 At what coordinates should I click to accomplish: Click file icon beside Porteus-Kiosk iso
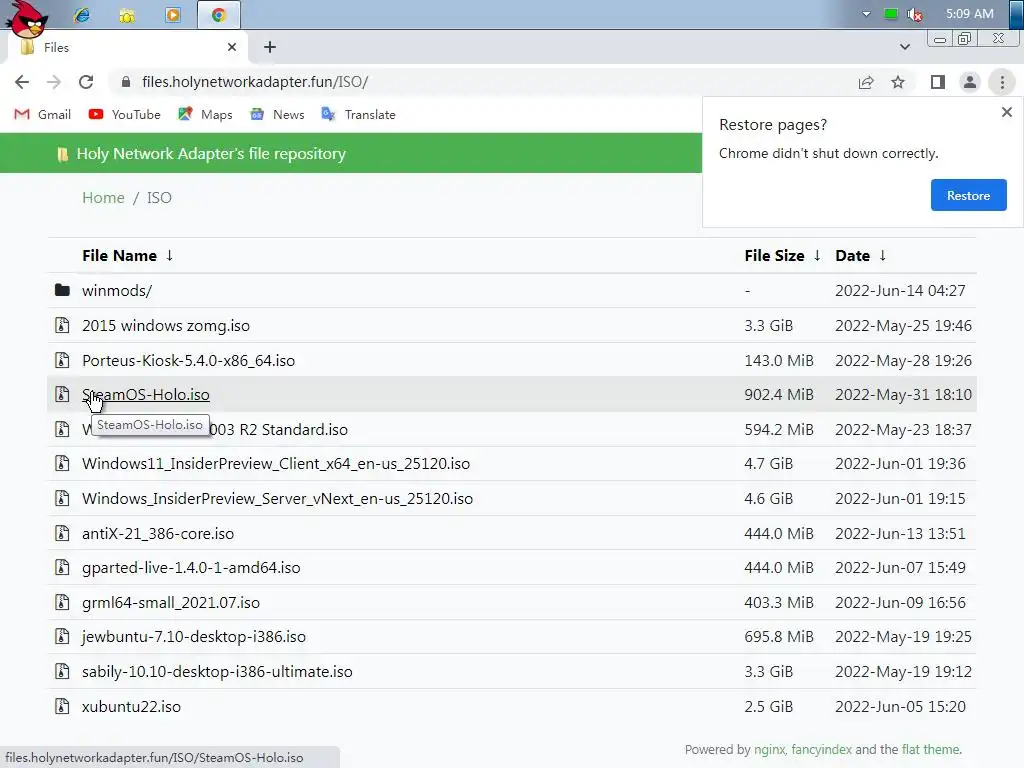click(x=62, y=360)
